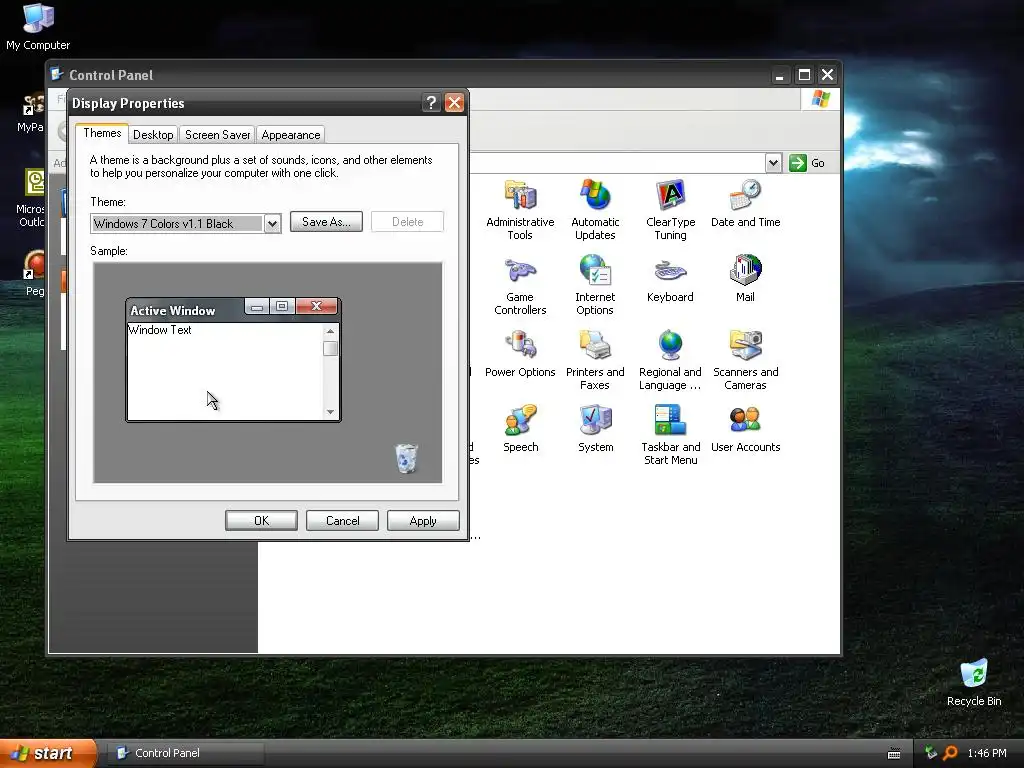Click the Save As... button

(x=326, y=222)
